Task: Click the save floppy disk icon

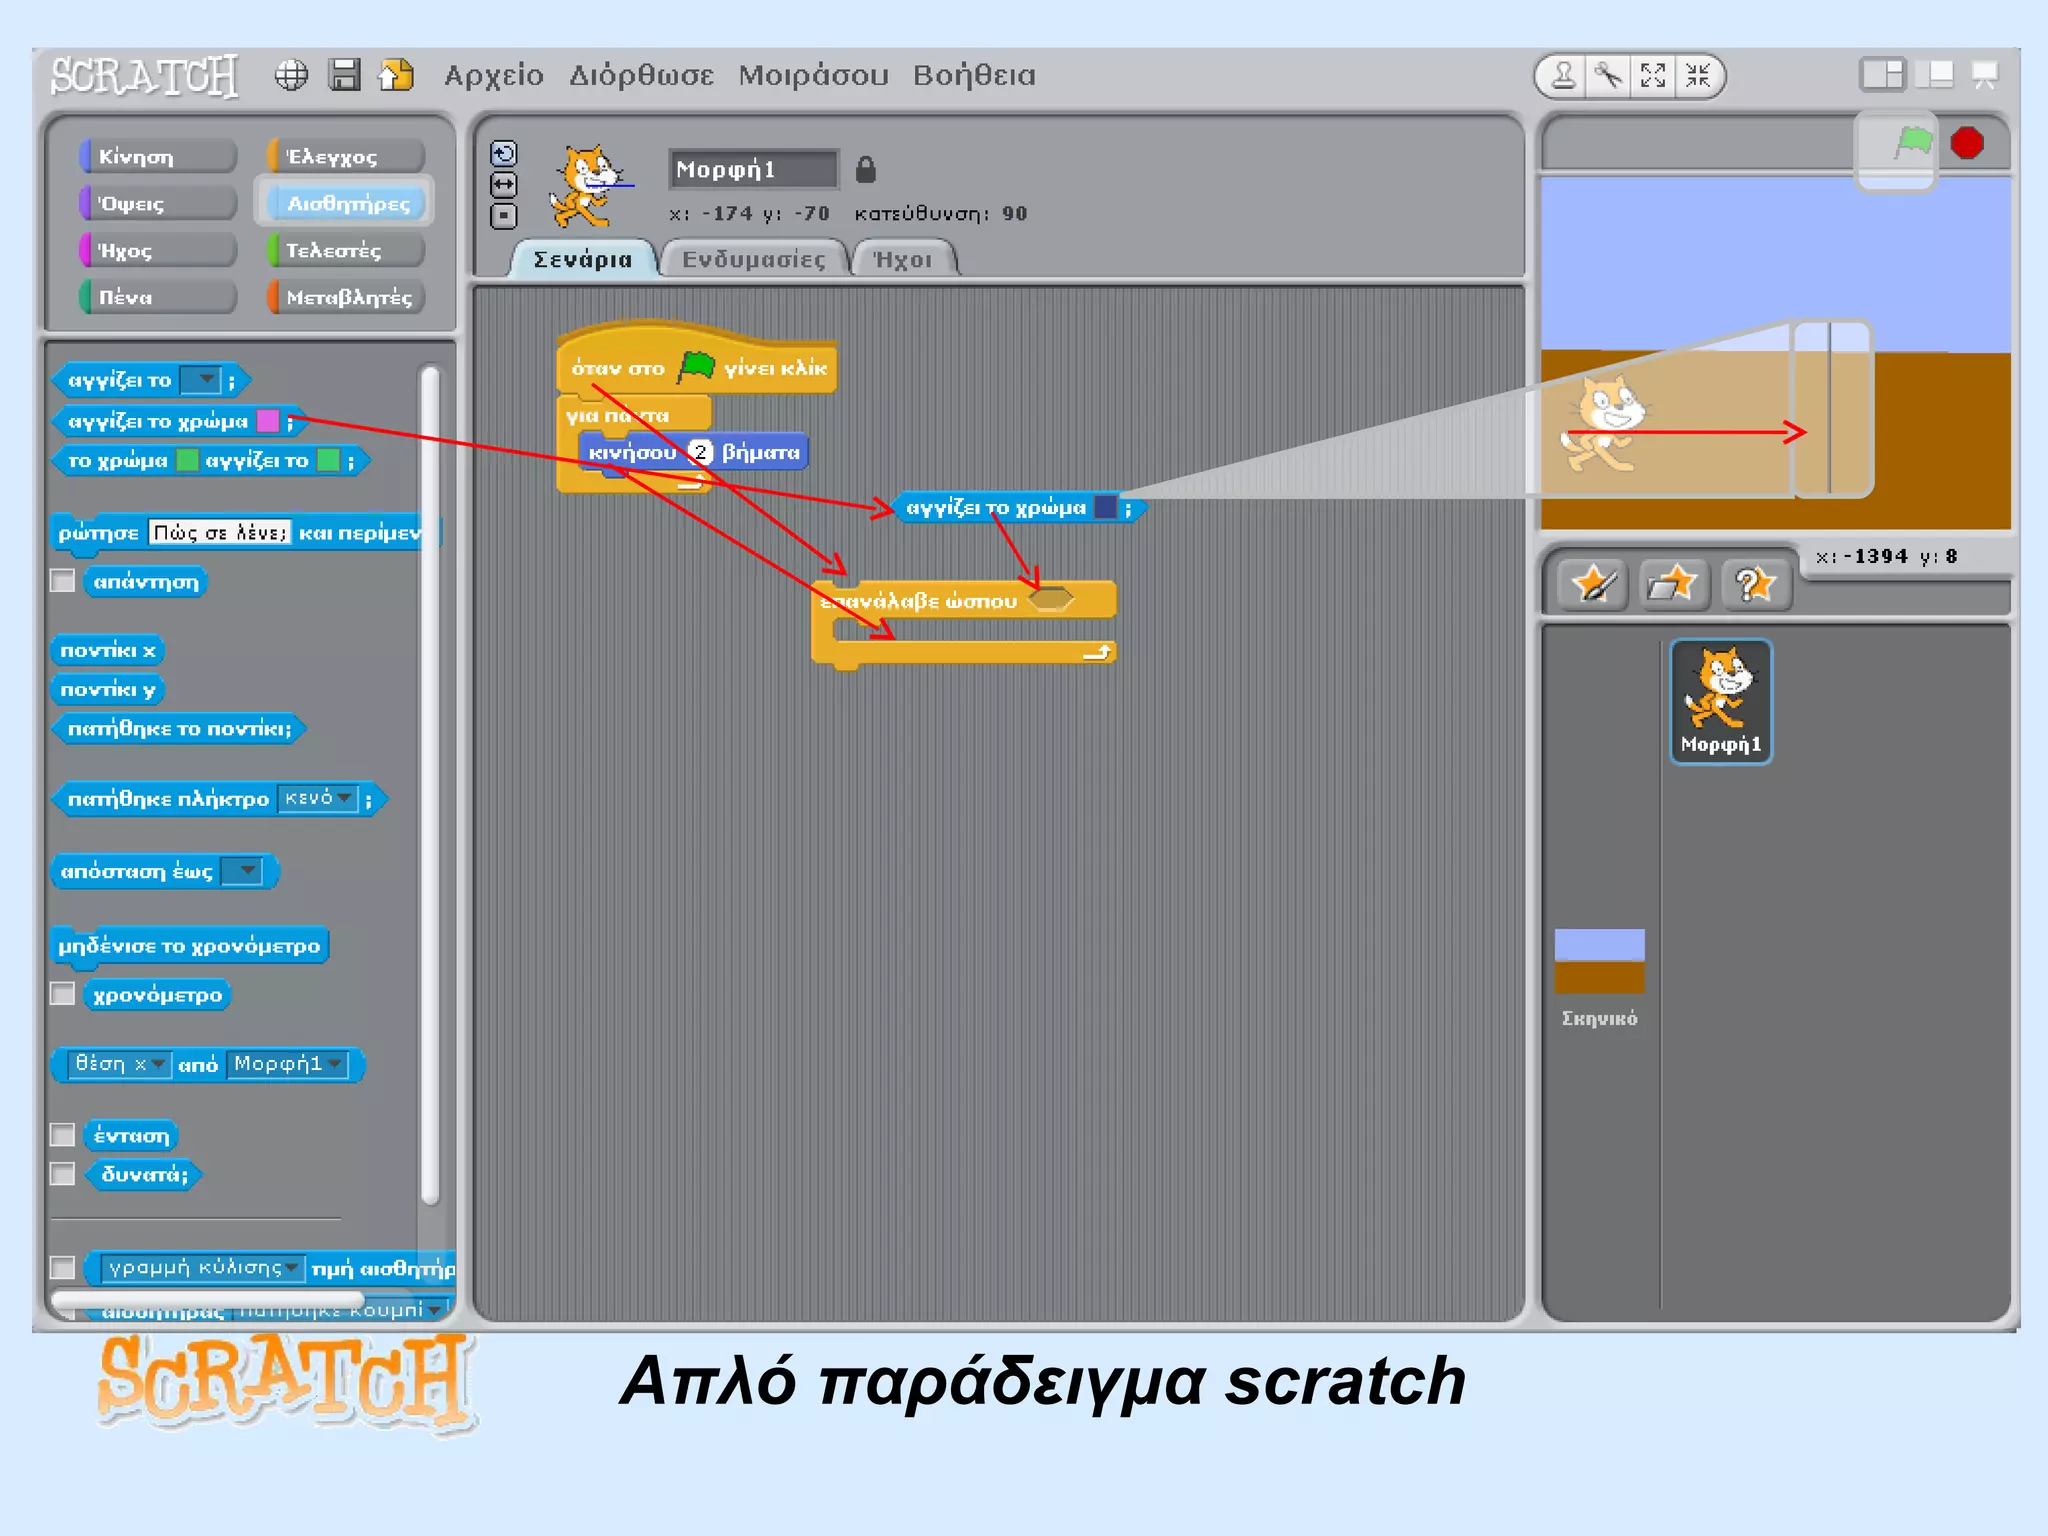Action: click(x=344, y=75)
